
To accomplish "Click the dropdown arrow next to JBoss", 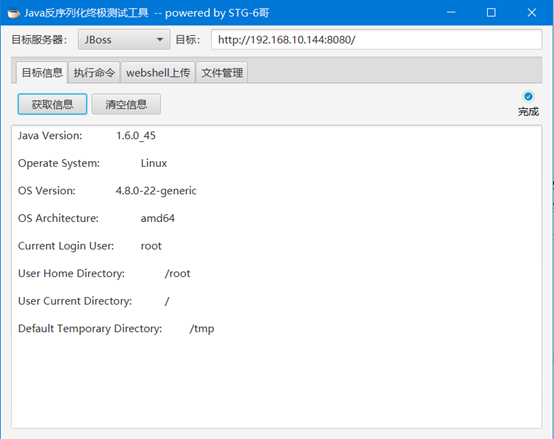I will click(160, 40).
